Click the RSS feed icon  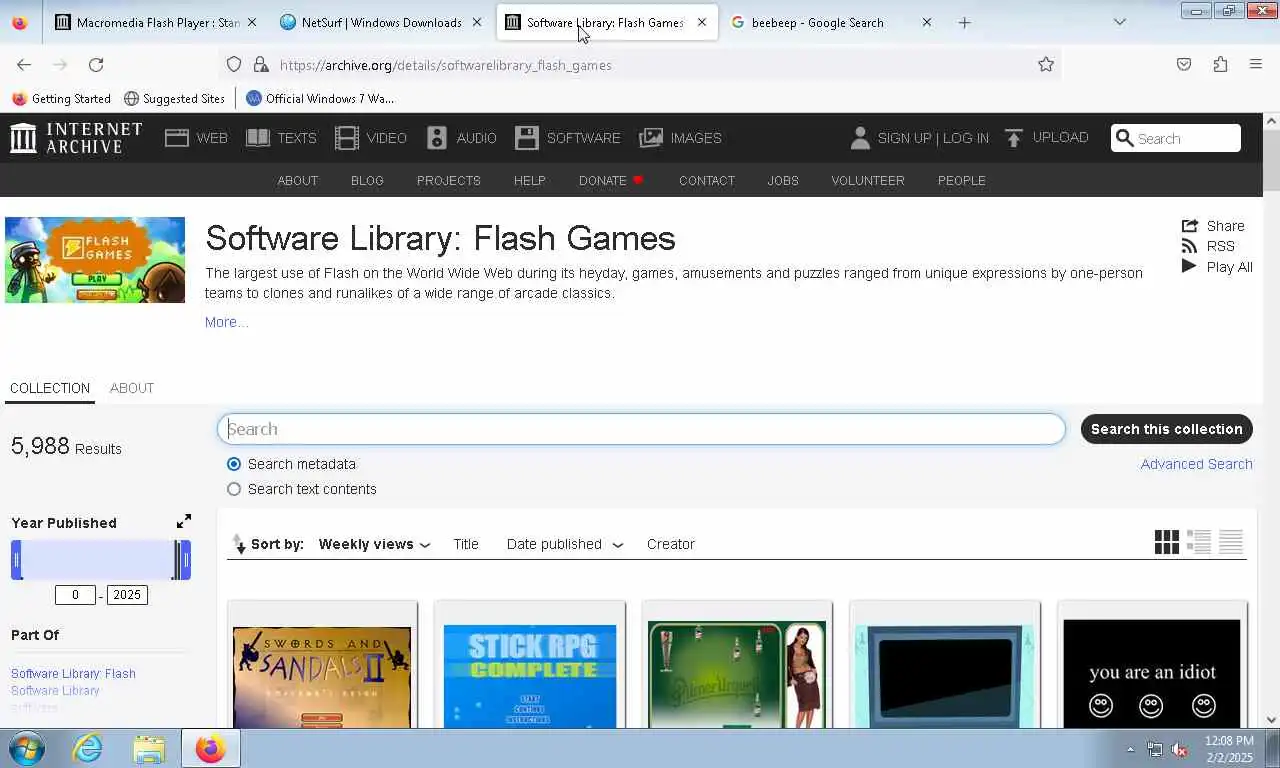1189,246
